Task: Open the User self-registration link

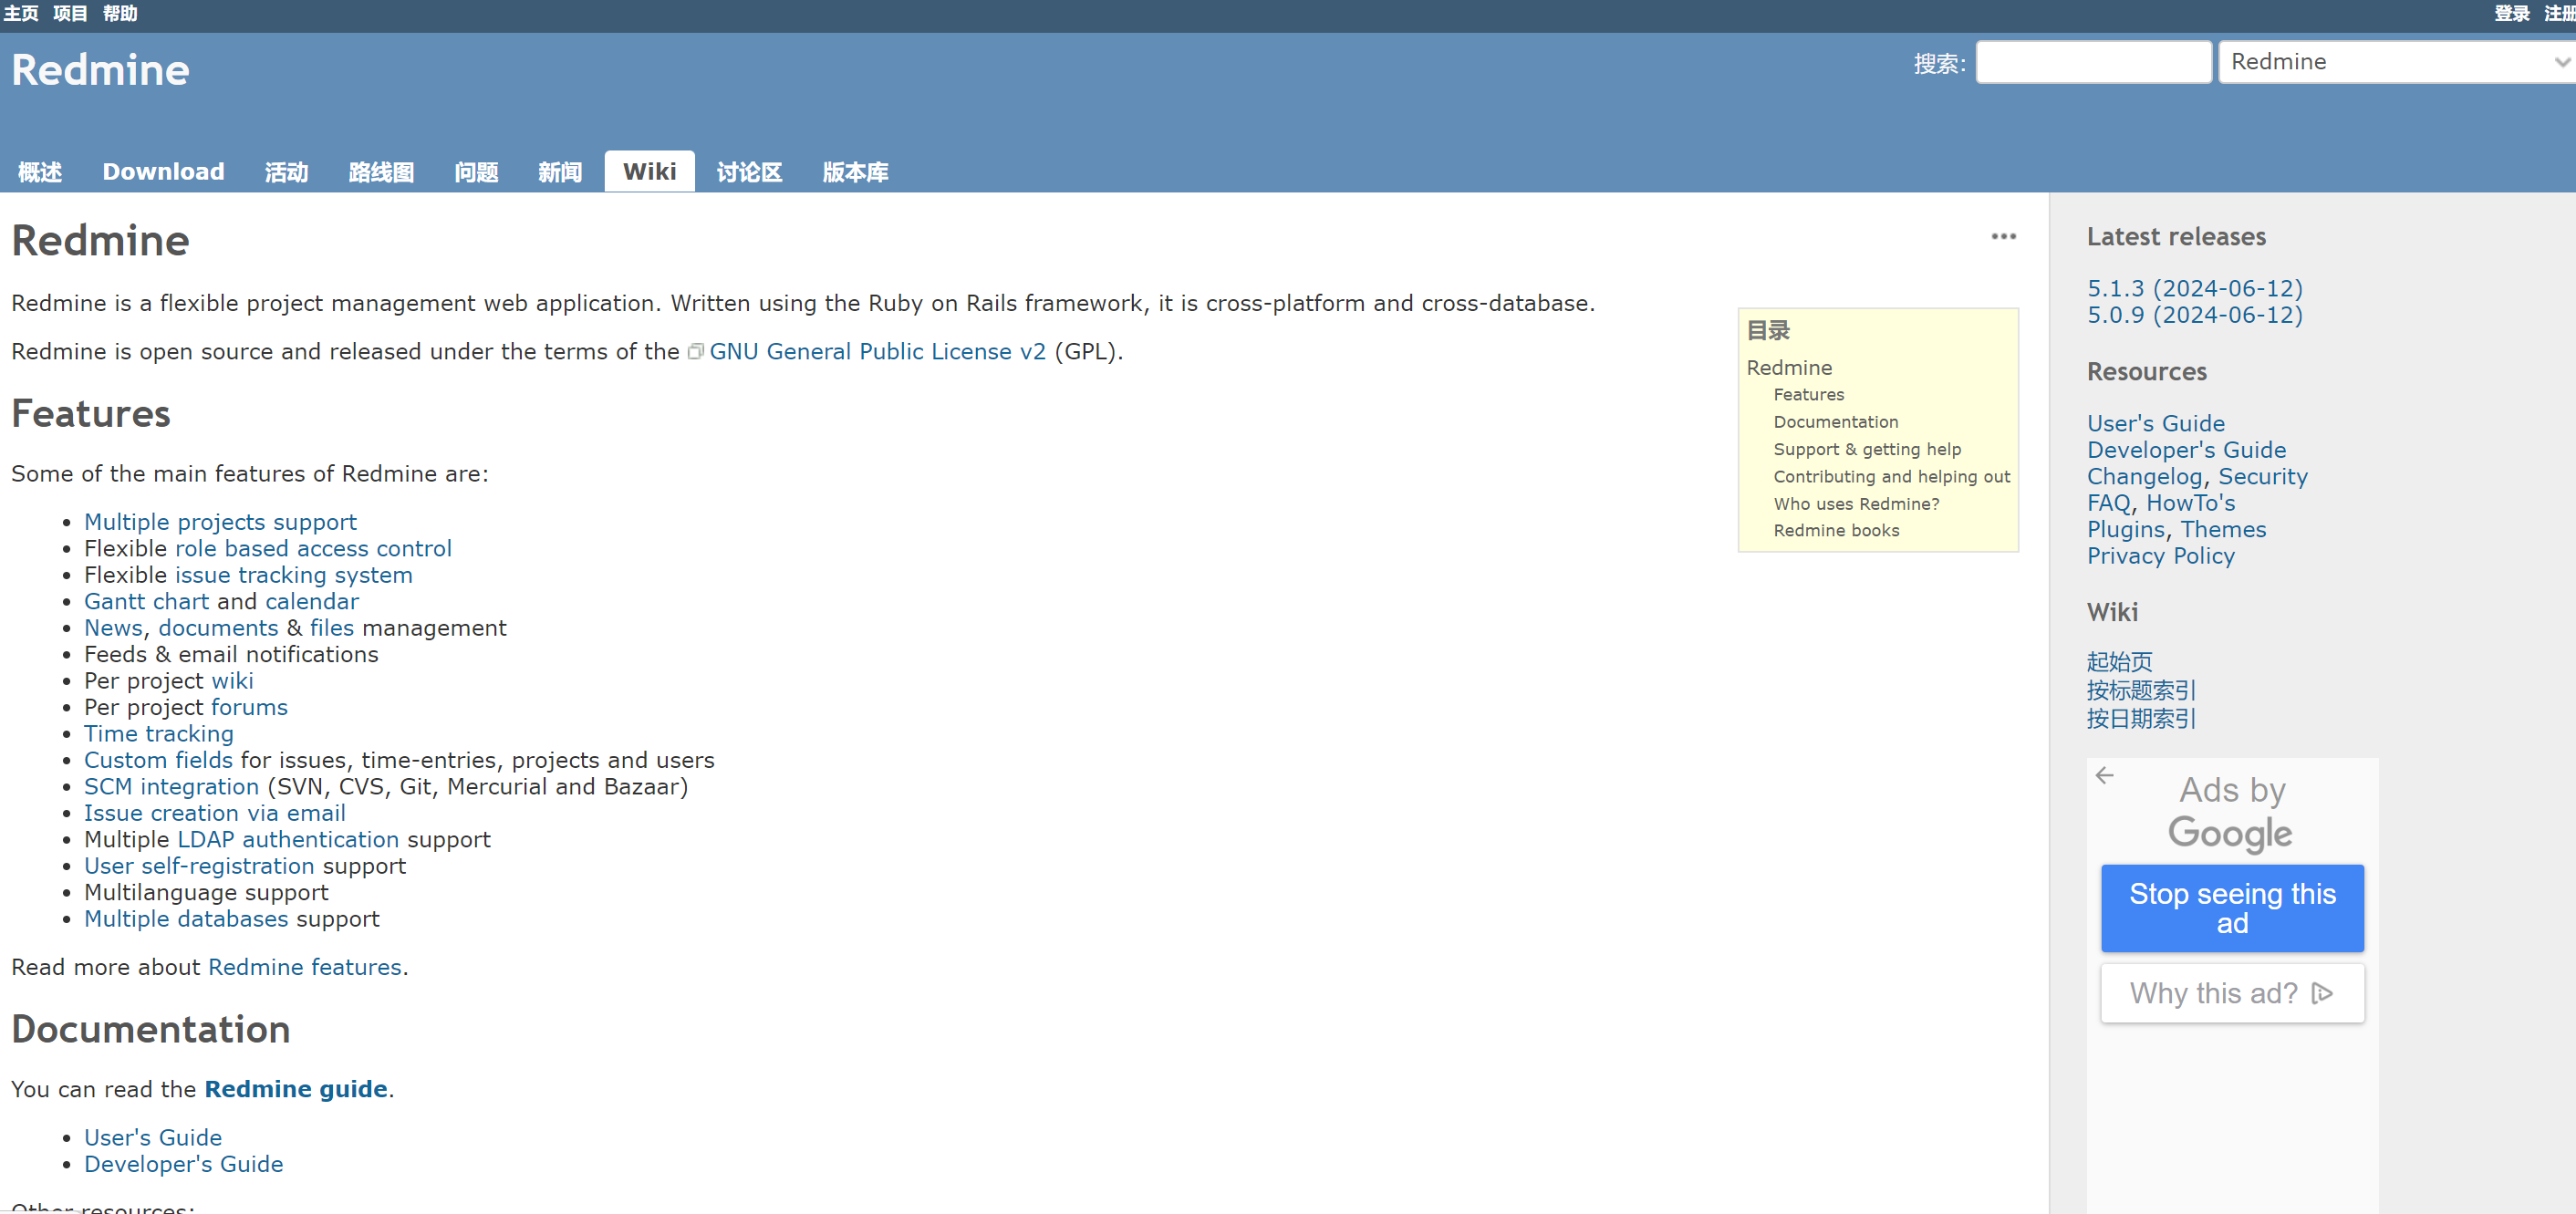Action: coord(199,866)
